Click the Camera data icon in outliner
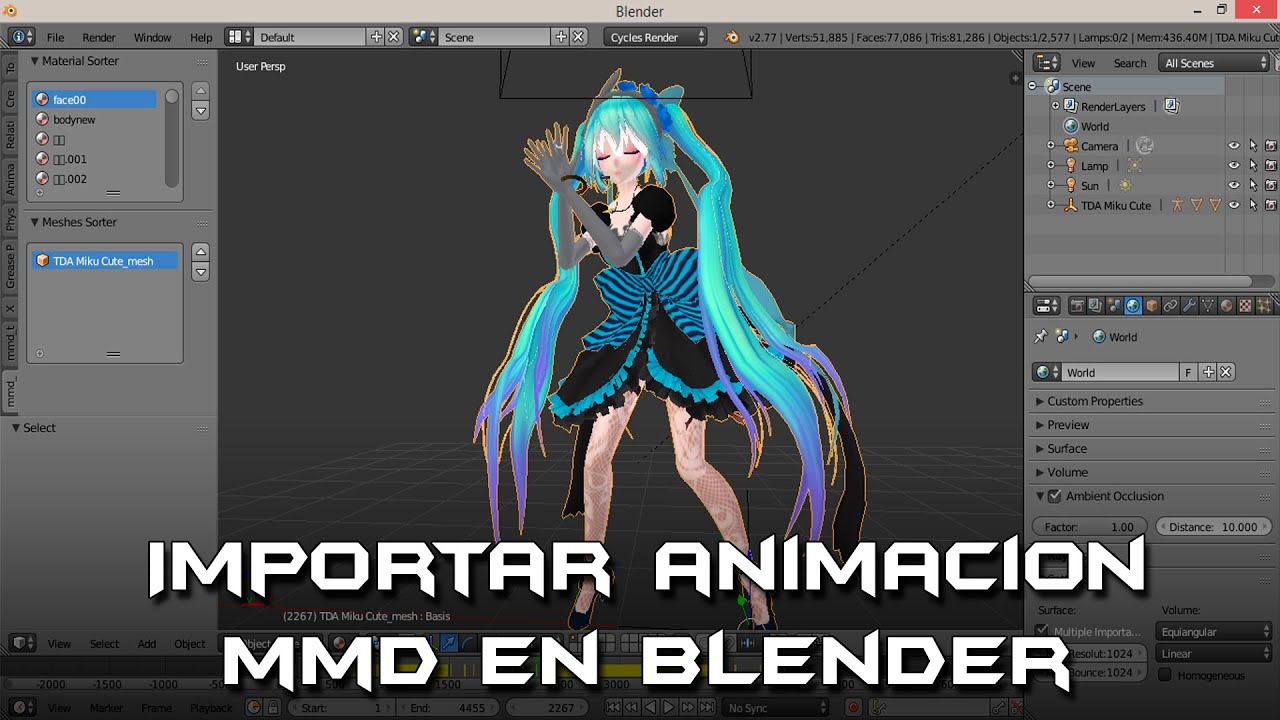Viewport: 1280px width, 720px height. pos(1145,146)
